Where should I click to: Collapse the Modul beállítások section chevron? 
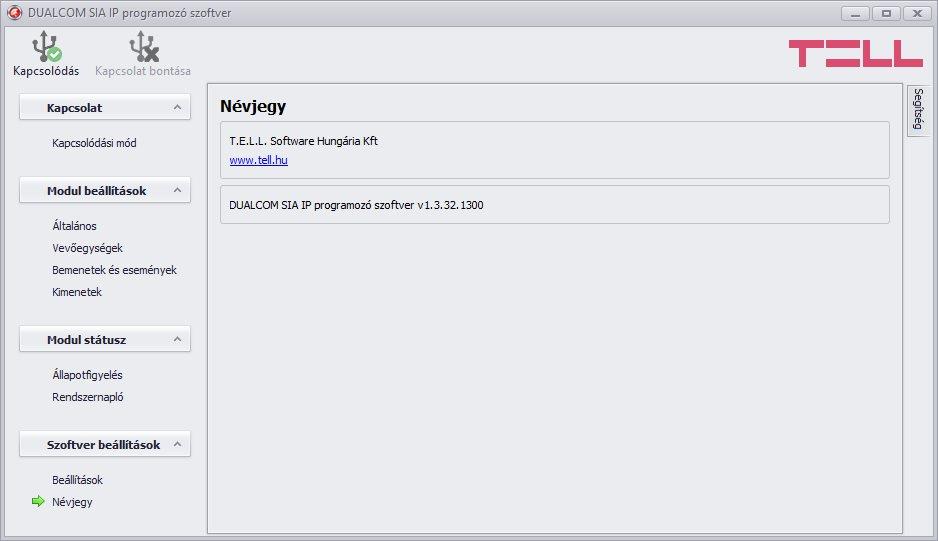pyautogui.click(x=177, y=190)
